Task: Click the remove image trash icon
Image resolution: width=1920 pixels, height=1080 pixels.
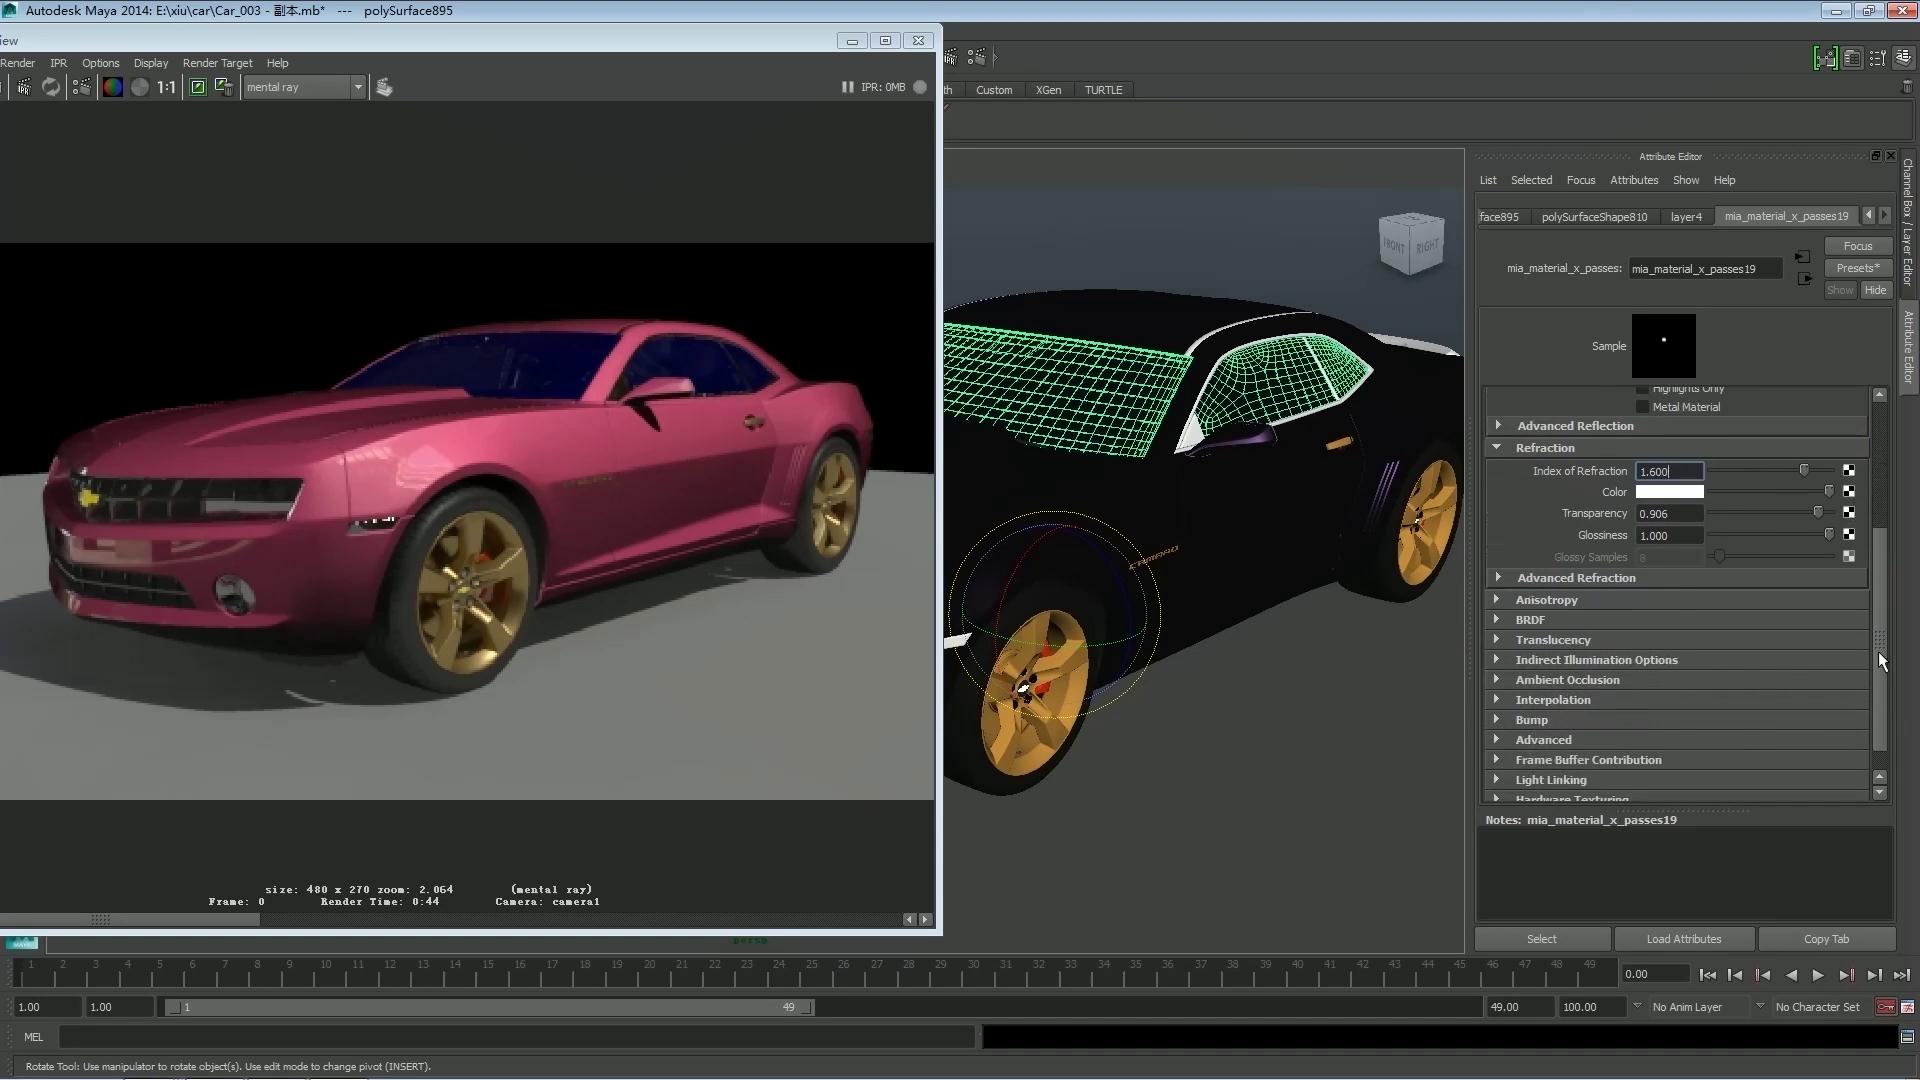Action: coord(224,87)
